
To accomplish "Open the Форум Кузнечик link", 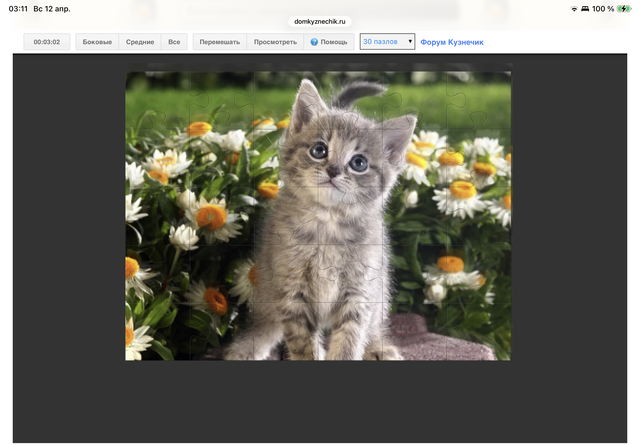I will 452,43.
